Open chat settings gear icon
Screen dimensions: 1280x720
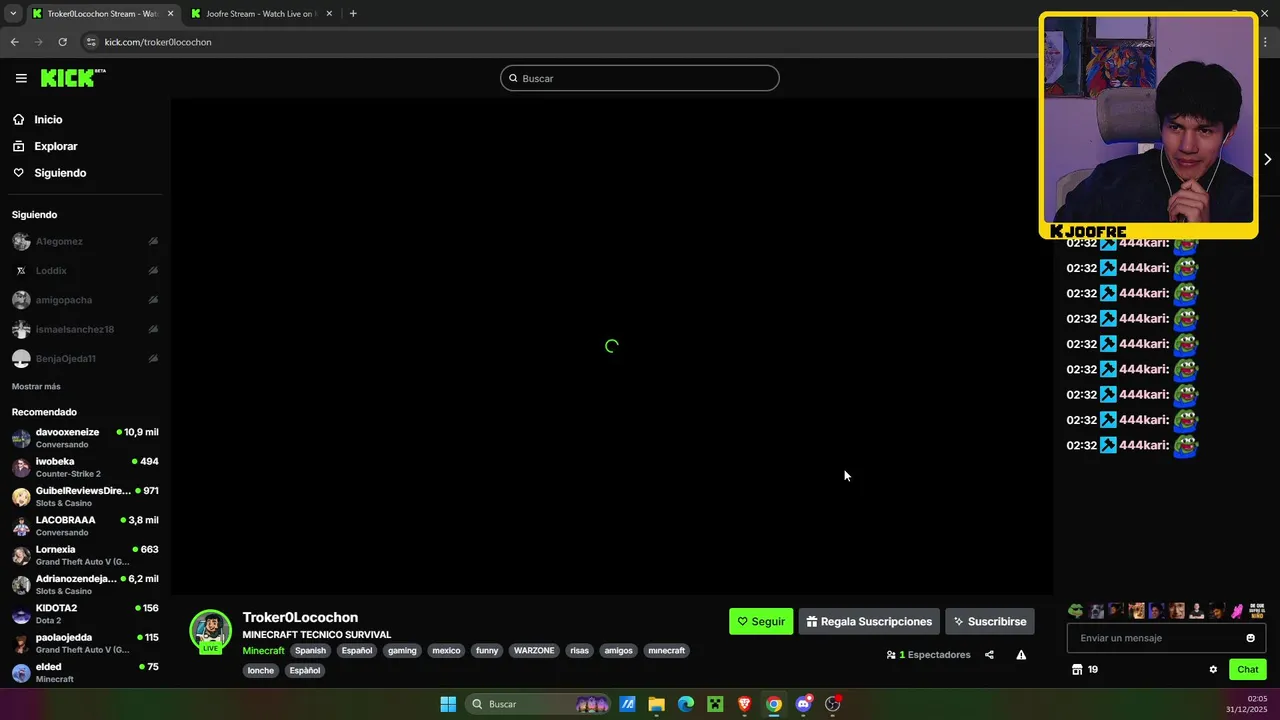point(1213,670)
